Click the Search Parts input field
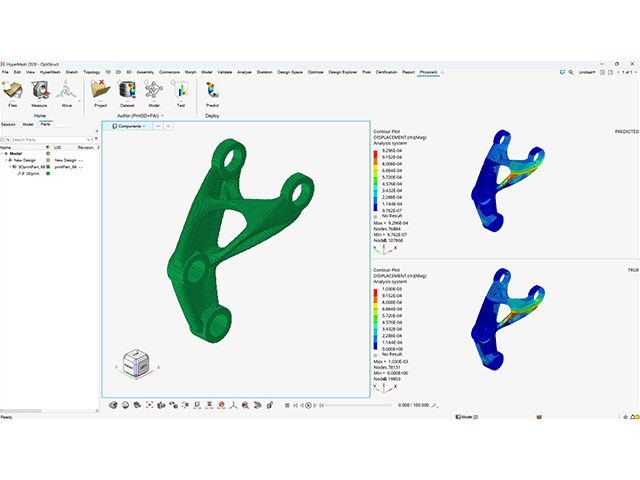Image resolution: width=640 pixels, height=480 pixels. tap(48, 140)
